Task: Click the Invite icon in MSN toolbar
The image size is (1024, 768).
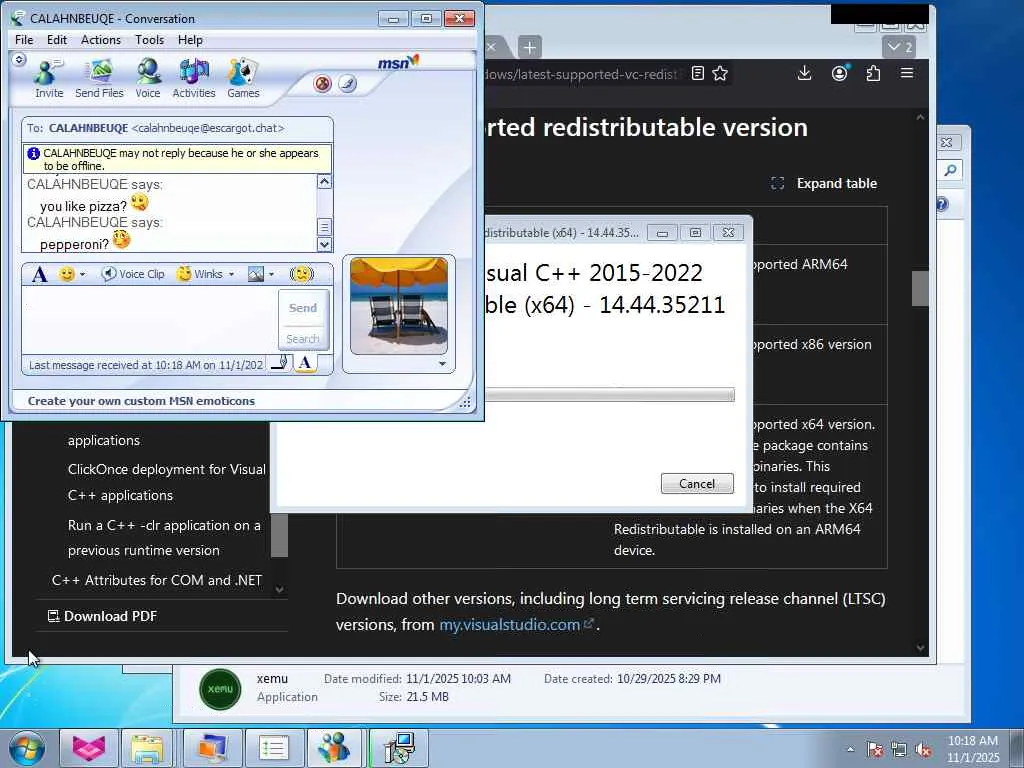Action: pos(49,78)
